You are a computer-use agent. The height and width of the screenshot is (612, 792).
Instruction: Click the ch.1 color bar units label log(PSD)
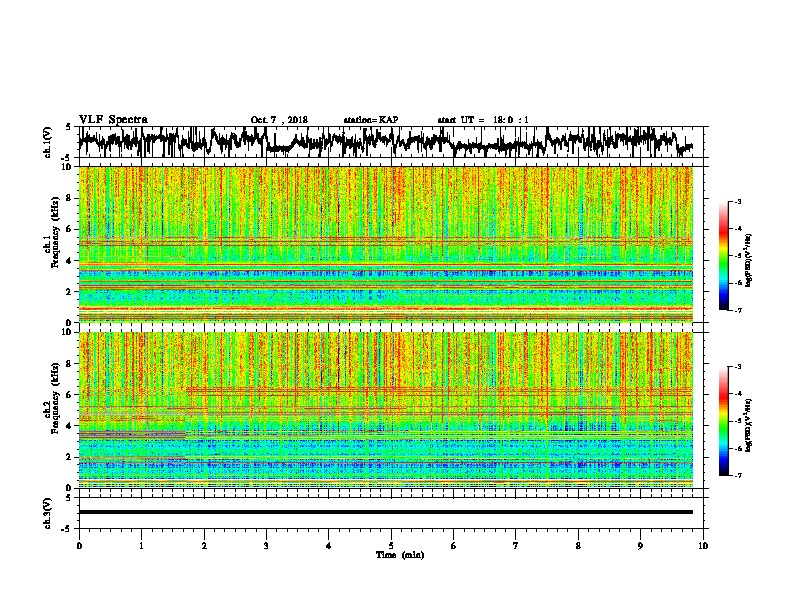coord(749,260)
